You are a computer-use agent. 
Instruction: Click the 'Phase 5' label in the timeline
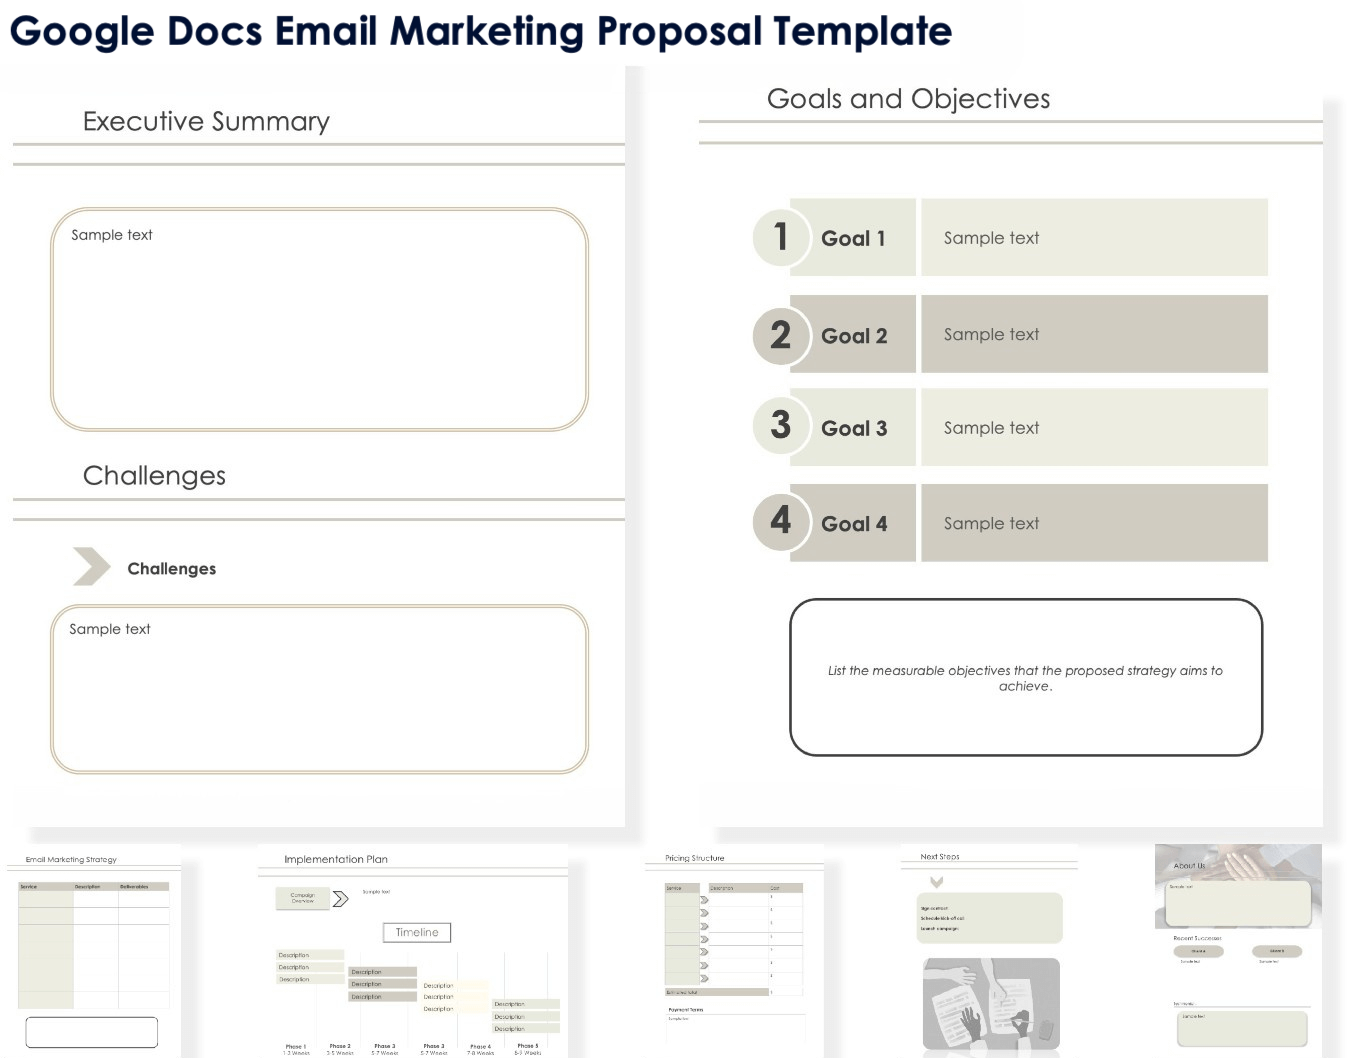click(x=528, y=1046)
